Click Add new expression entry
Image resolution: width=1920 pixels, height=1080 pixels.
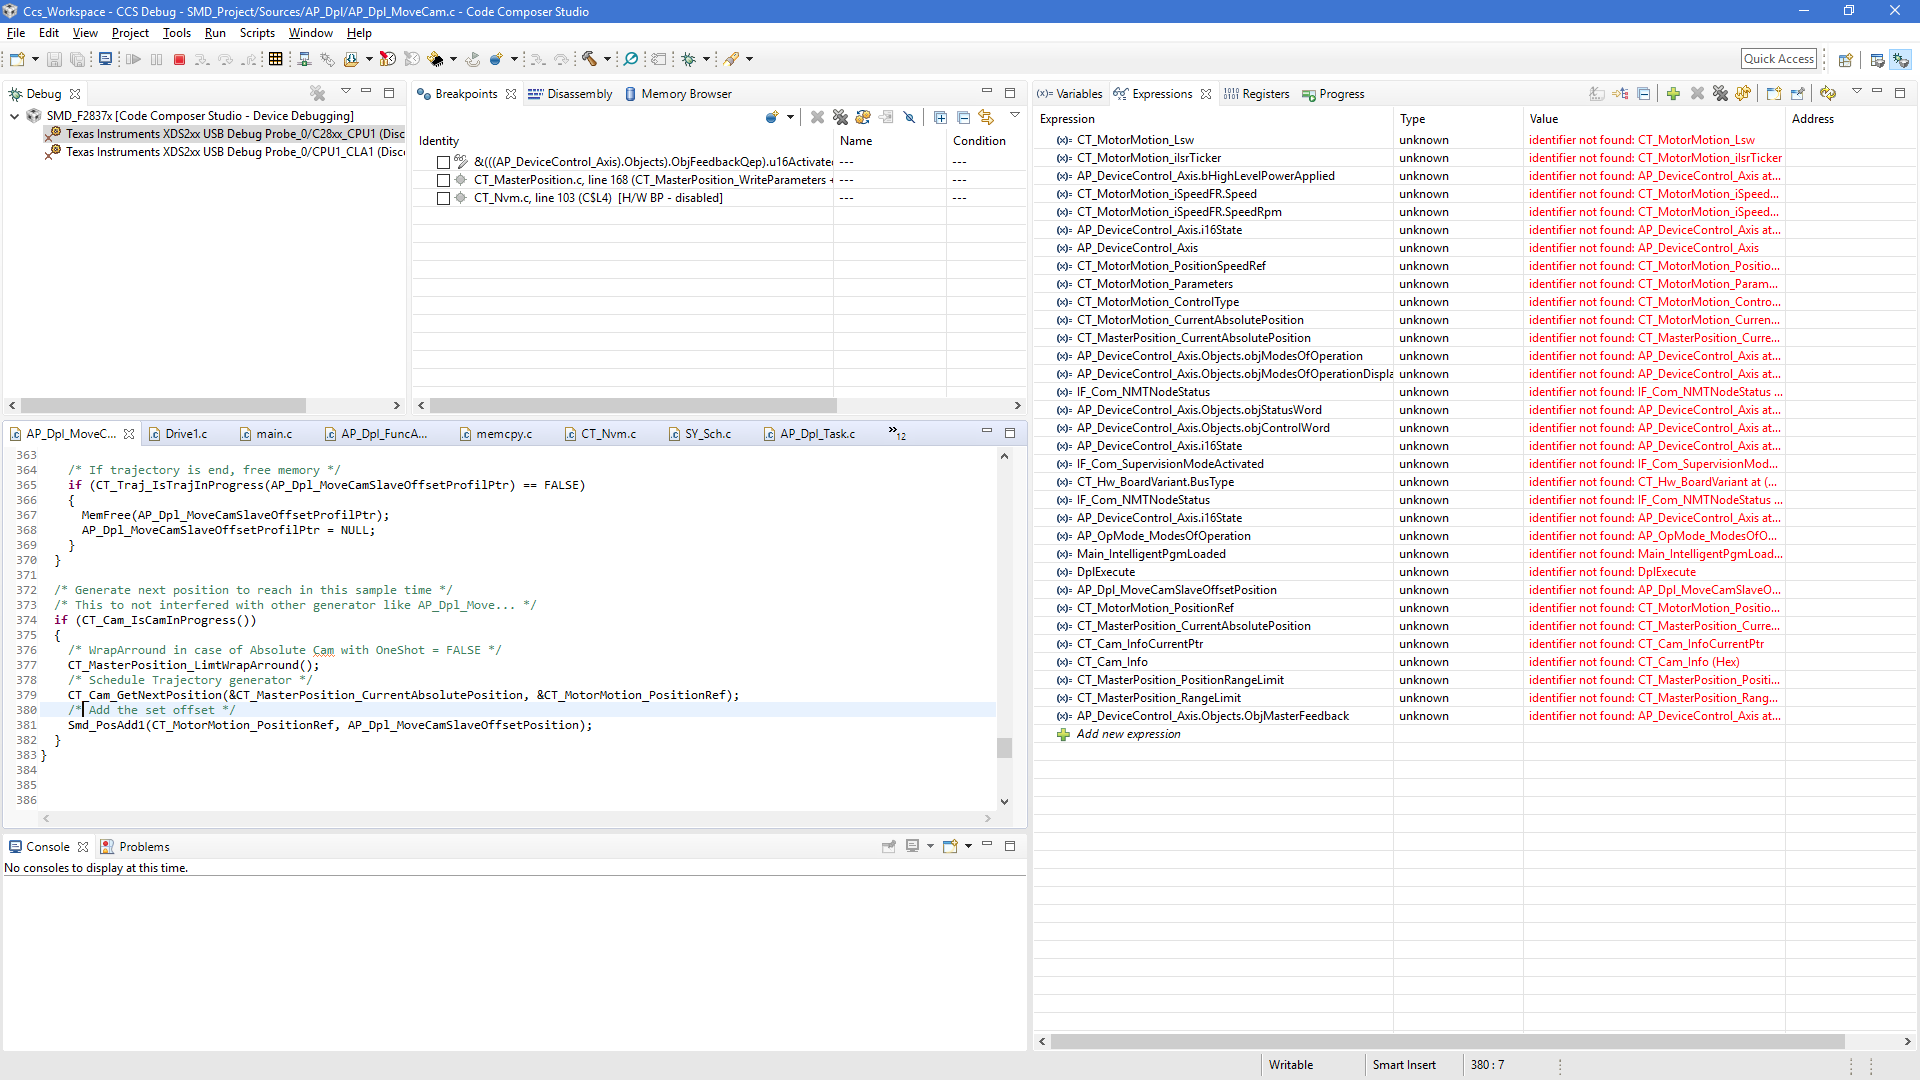[x=1128, y=735]
